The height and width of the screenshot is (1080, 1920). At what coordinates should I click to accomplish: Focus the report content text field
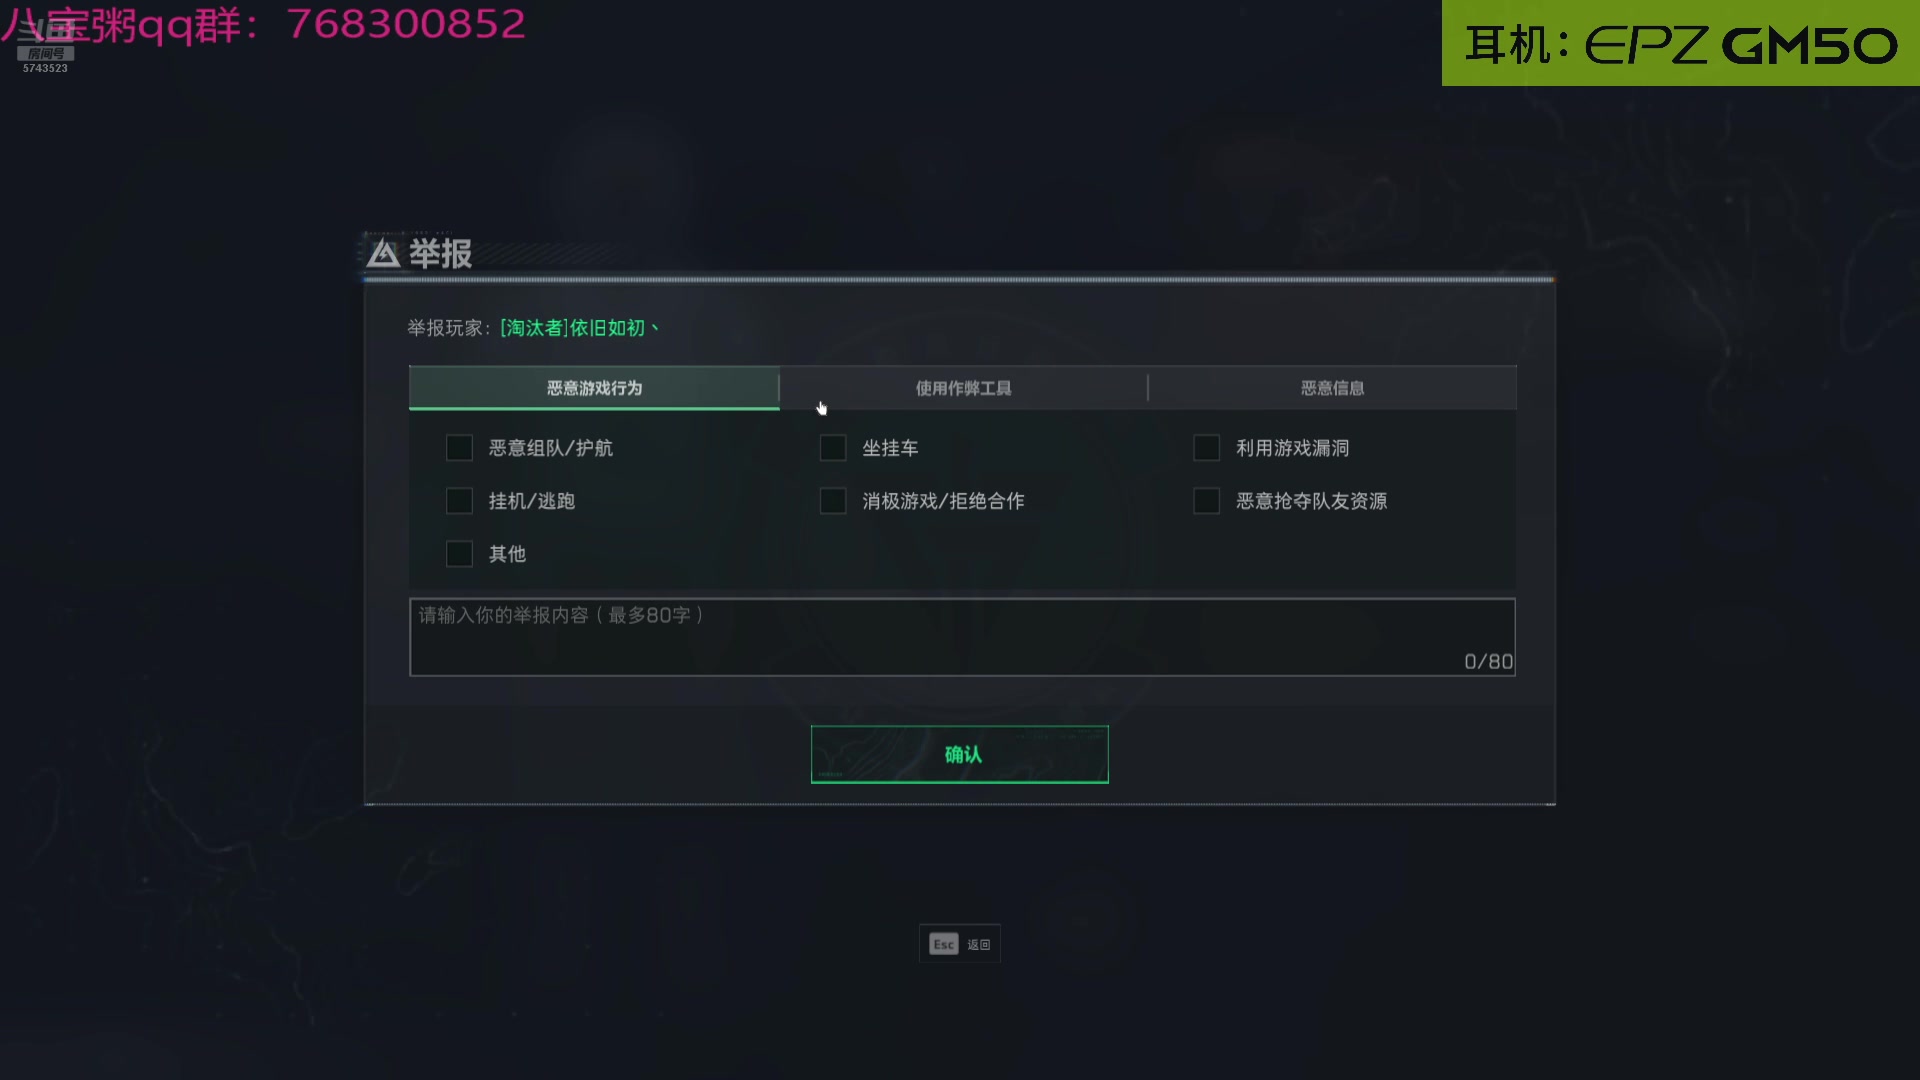(962, 637)
